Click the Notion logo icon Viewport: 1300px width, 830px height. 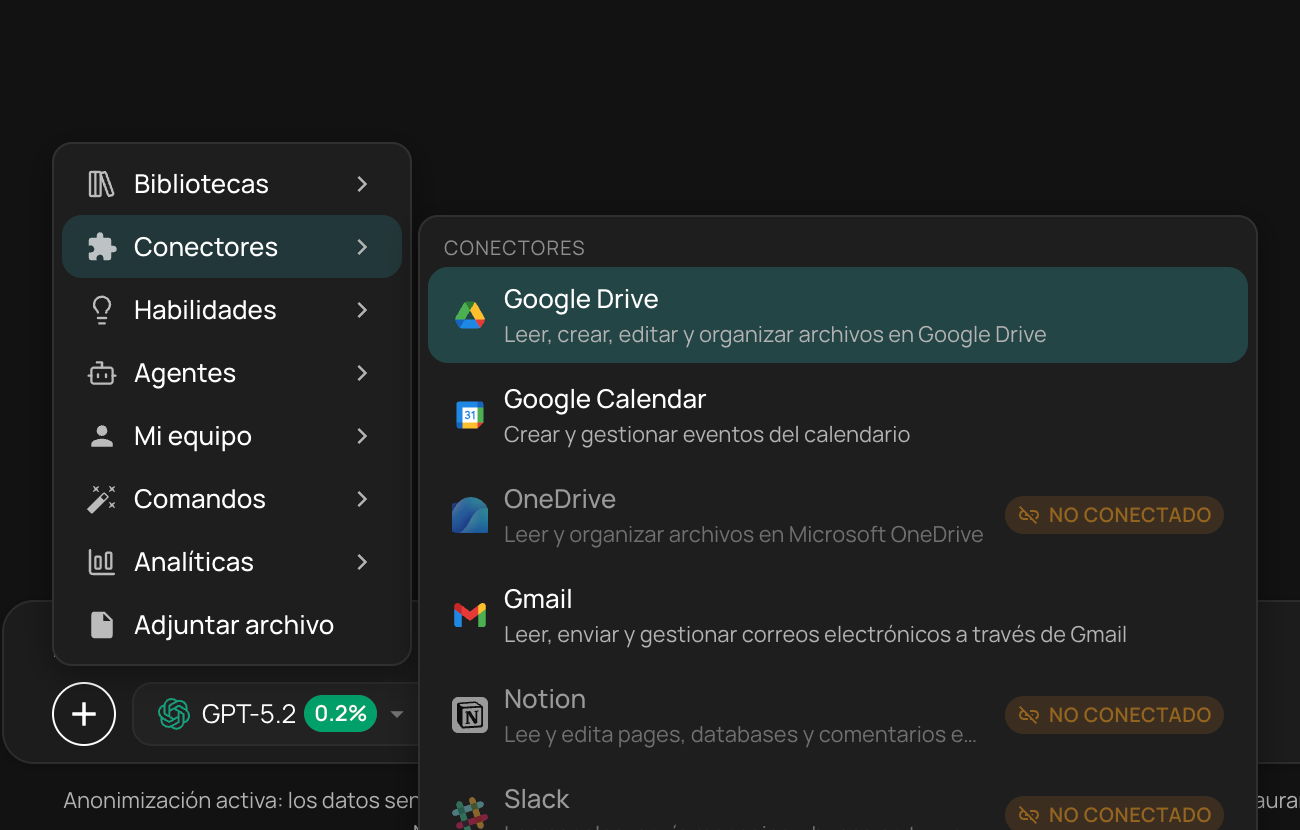[x=470, y=715]
